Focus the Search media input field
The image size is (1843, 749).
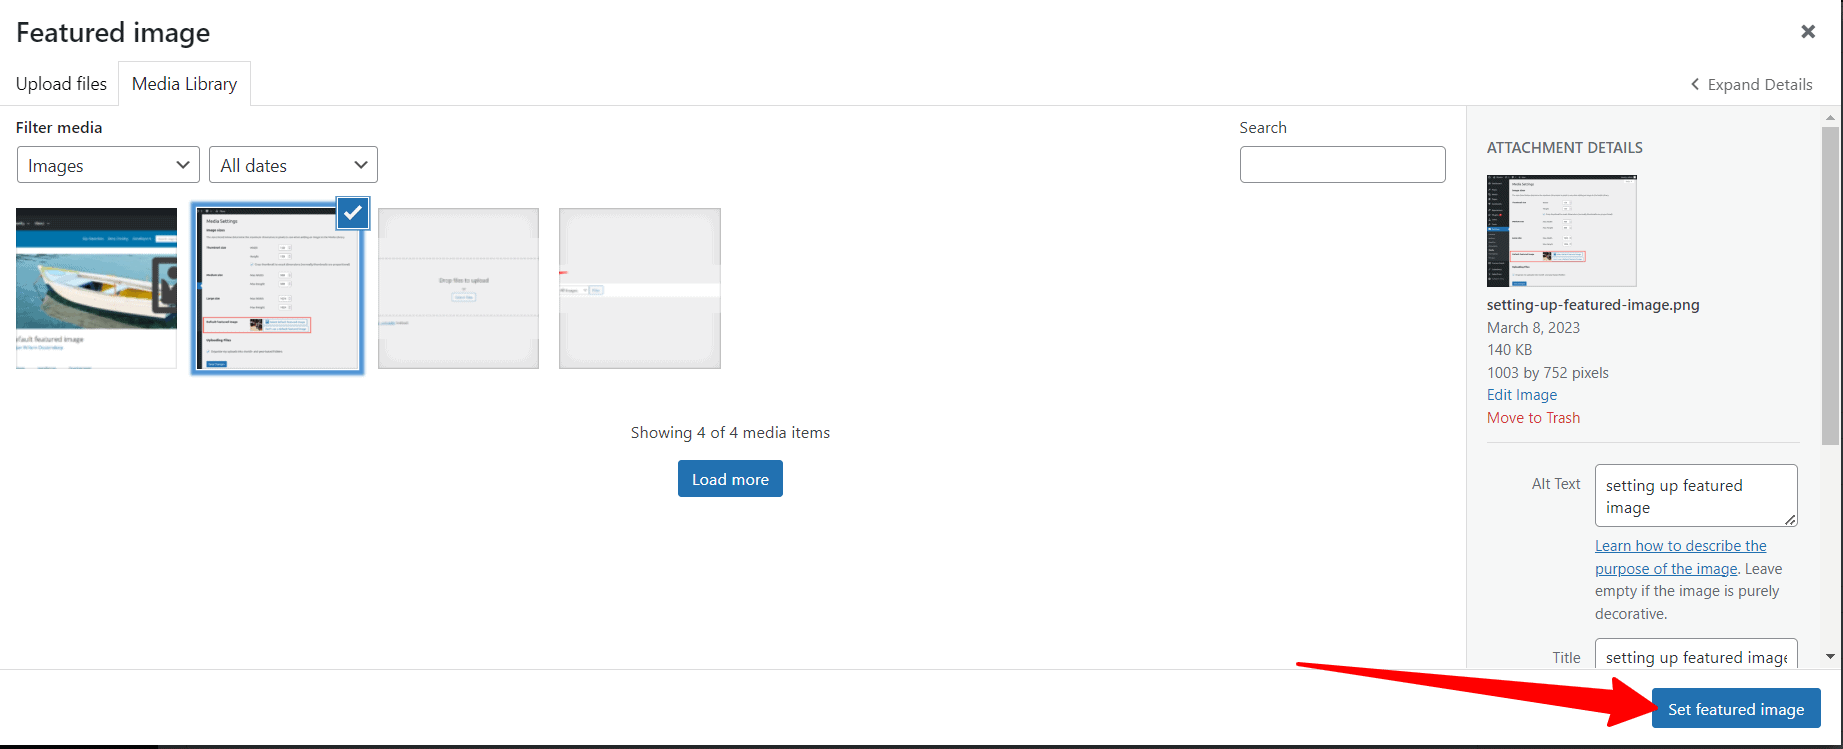pos(1342,165)
